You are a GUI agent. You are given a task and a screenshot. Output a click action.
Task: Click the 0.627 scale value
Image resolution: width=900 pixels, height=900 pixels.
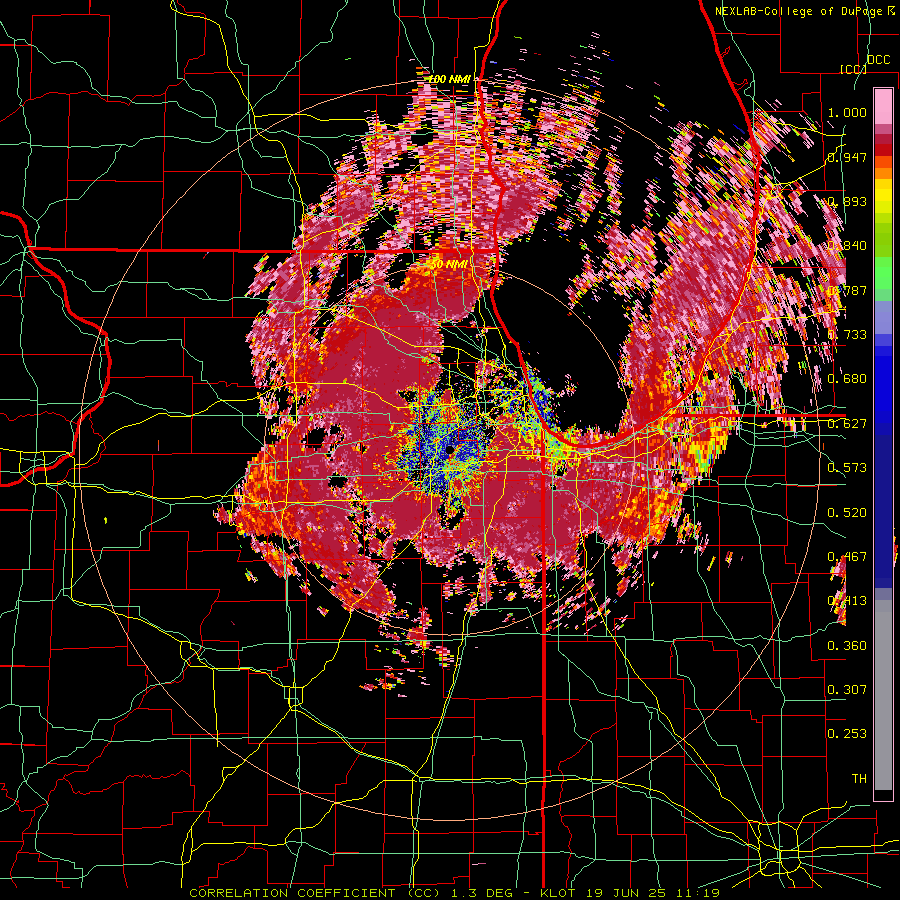pos(847,424)
